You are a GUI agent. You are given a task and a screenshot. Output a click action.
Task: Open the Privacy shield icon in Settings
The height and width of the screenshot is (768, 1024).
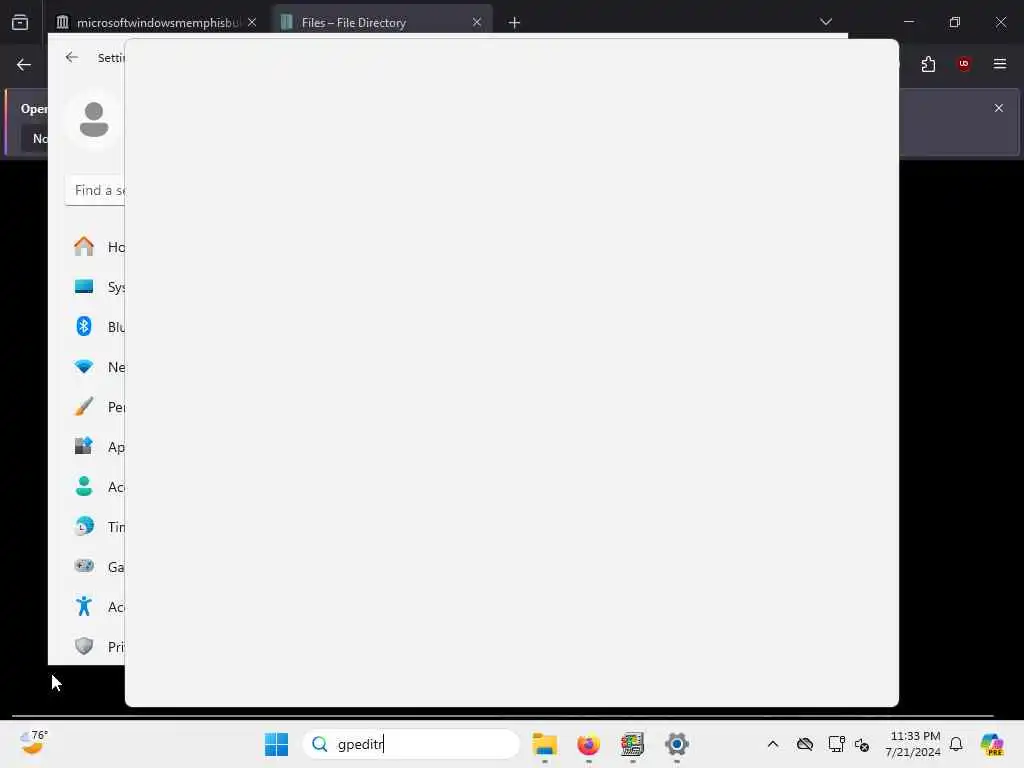[x=84, y=646]
